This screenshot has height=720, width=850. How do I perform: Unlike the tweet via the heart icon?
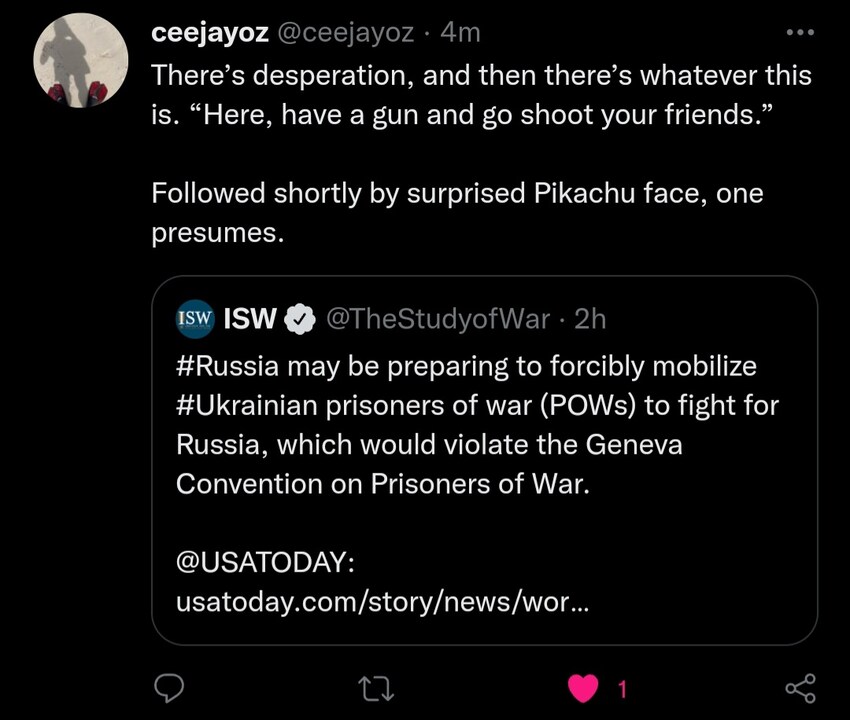(x=584, y=688)
